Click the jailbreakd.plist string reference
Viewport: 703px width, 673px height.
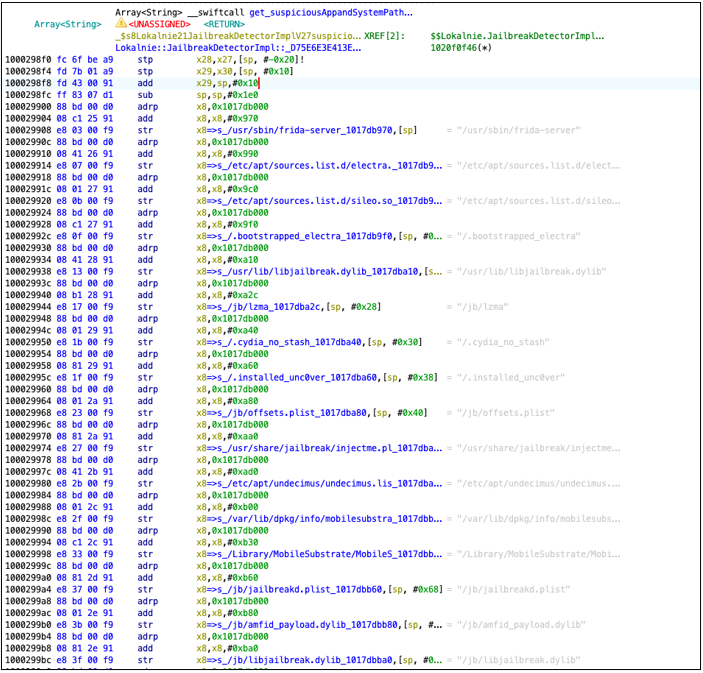[x=297, y=590]
